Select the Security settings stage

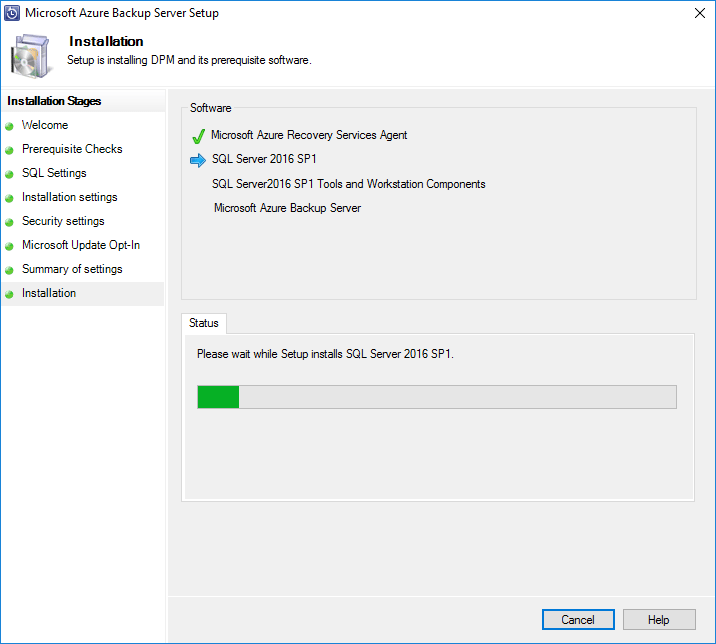tap(63, 221)
